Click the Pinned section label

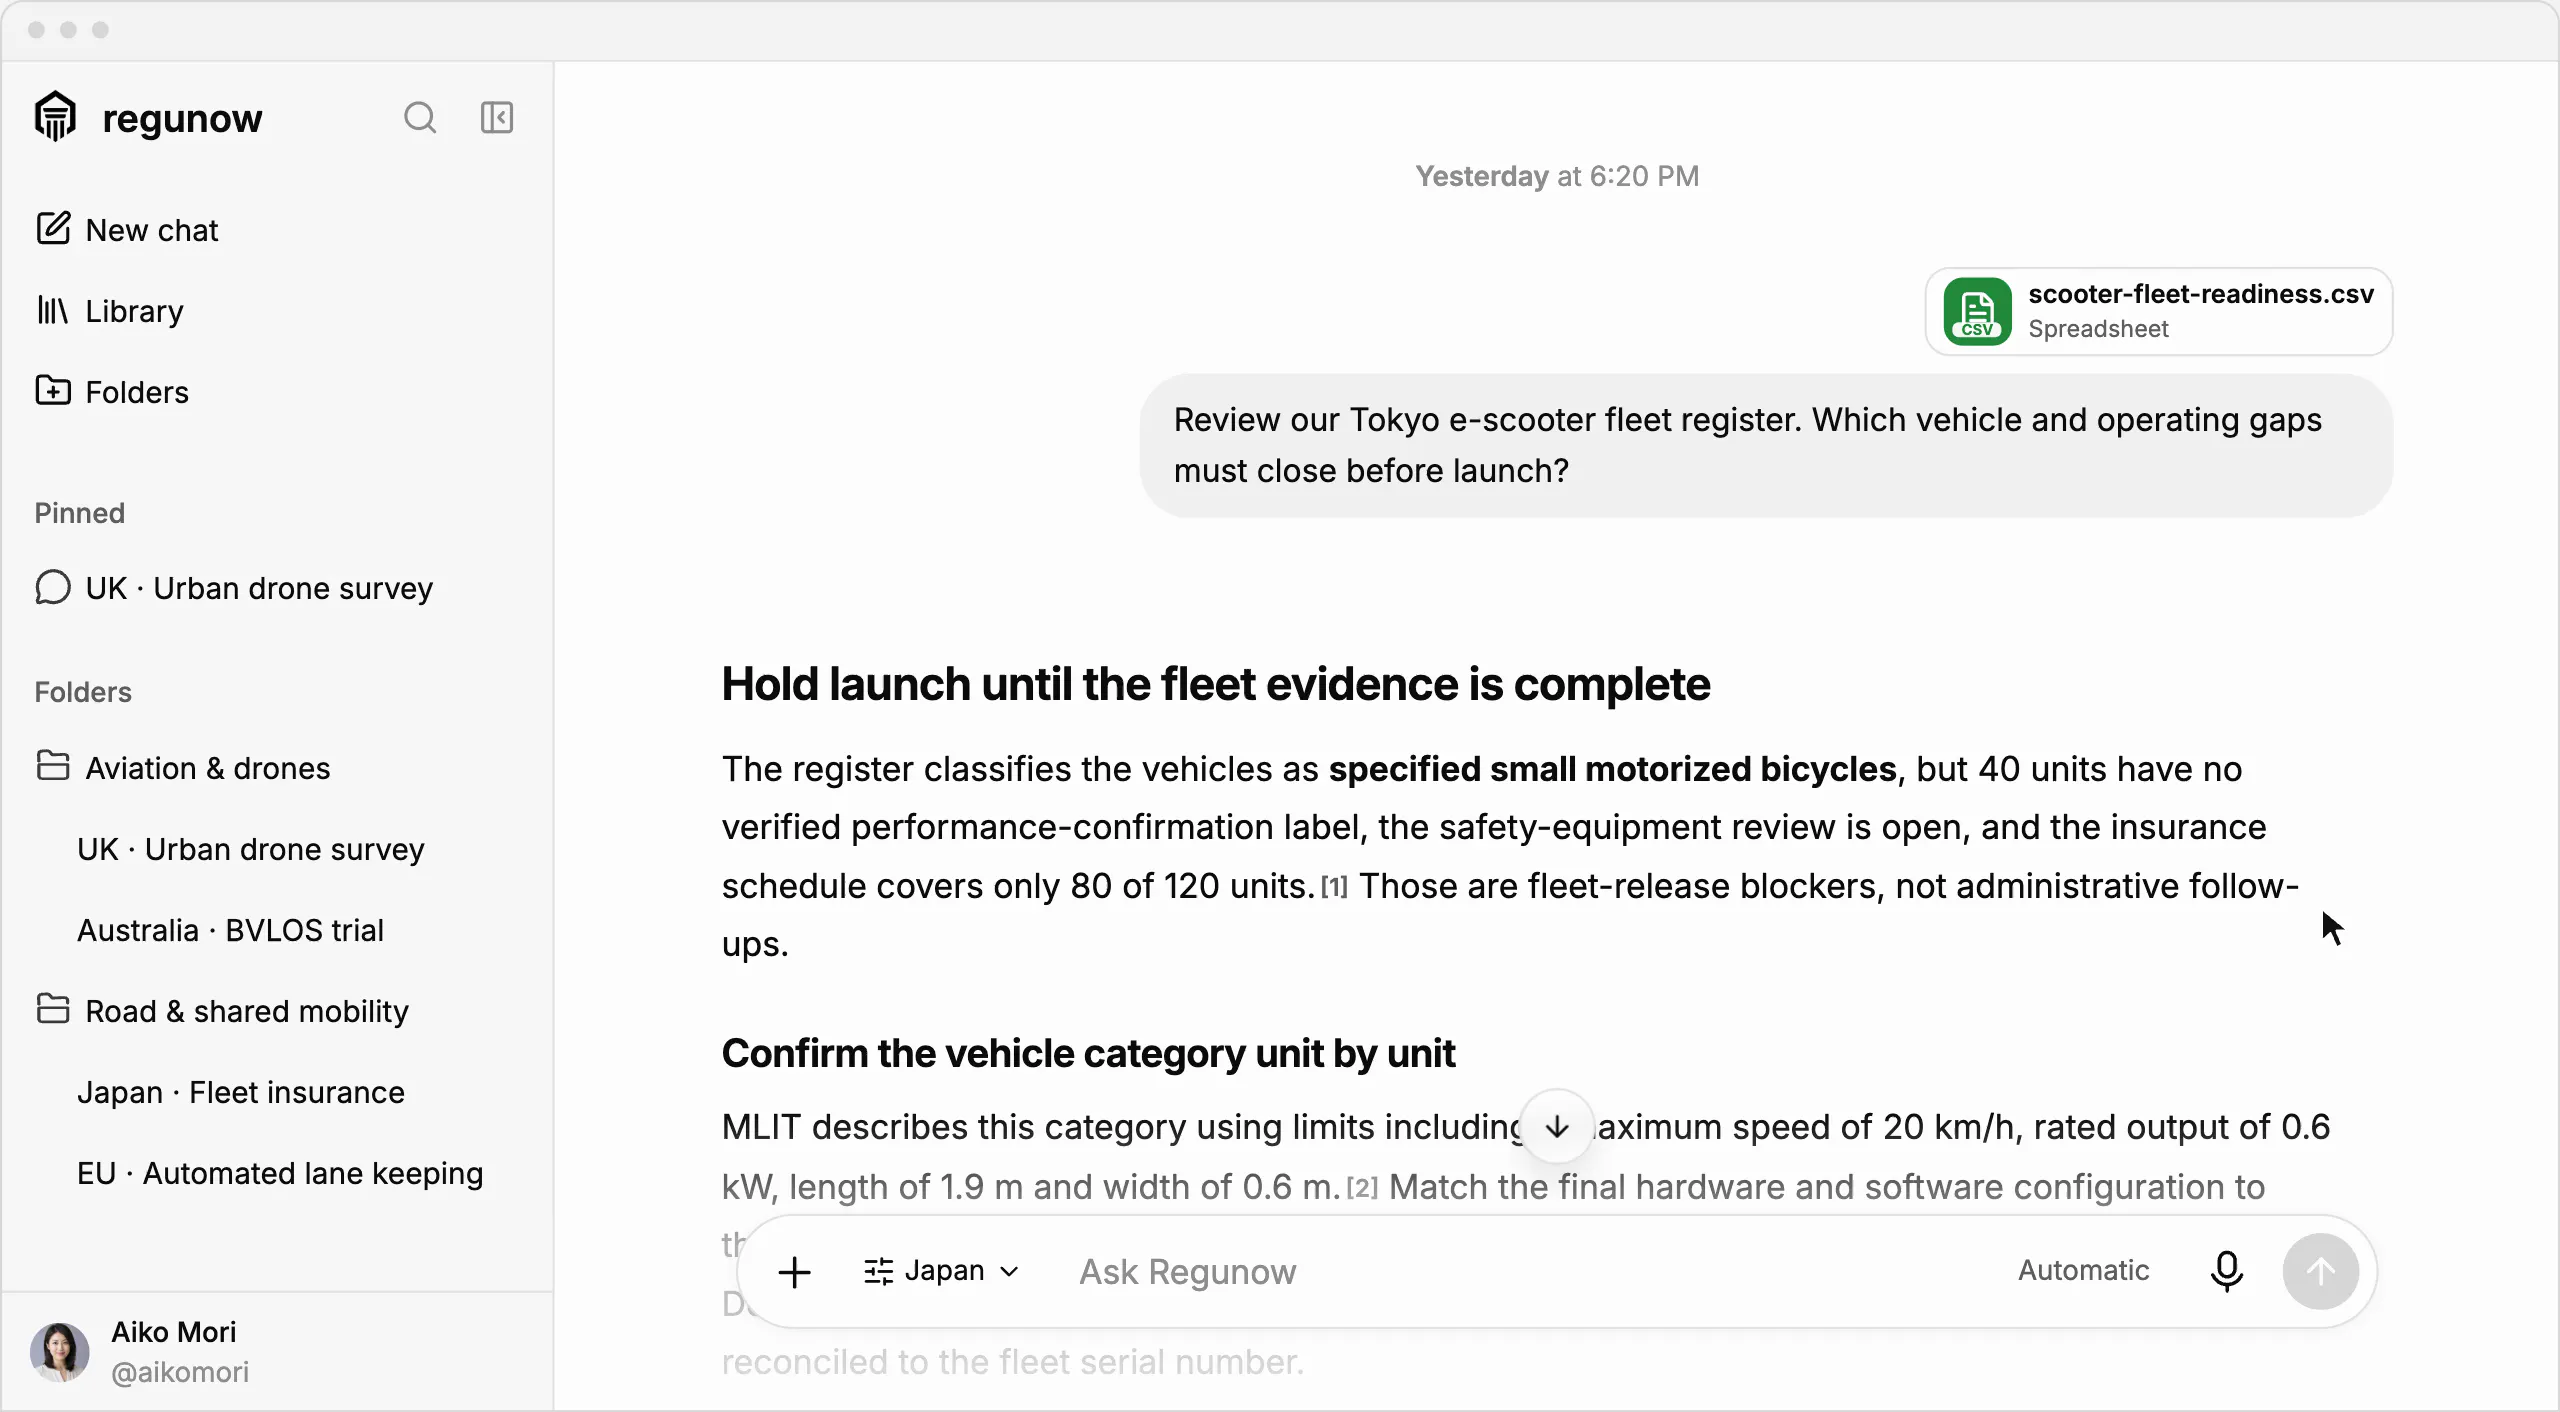(80, 513)
